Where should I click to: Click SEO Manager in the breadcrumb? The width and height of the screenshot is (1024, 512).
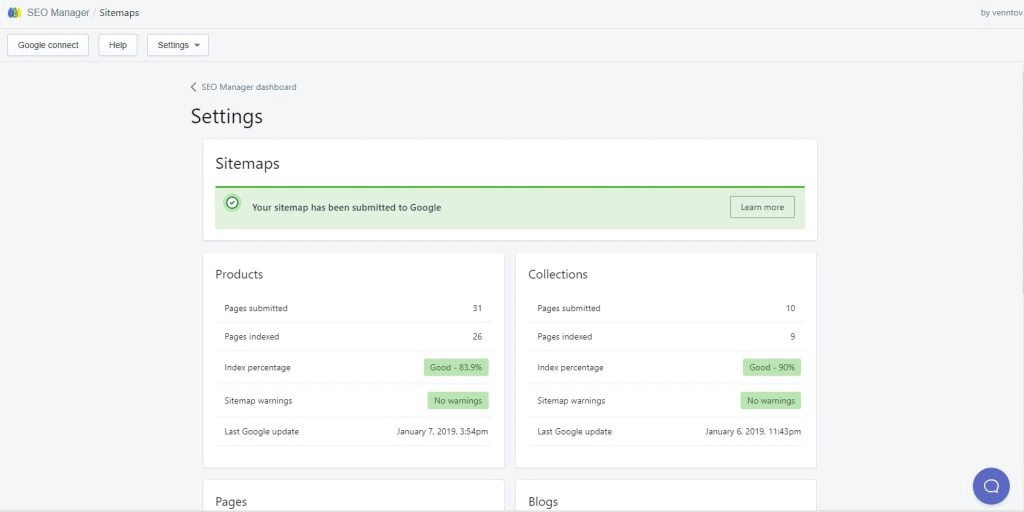click(x=58, y=13)
